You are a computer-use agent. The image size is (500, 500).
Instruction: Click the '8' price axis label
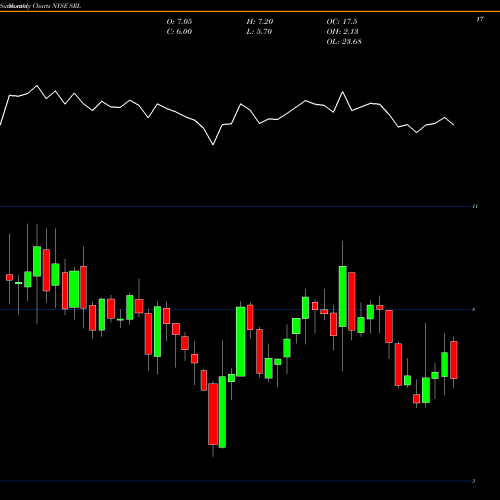[474, 310]
